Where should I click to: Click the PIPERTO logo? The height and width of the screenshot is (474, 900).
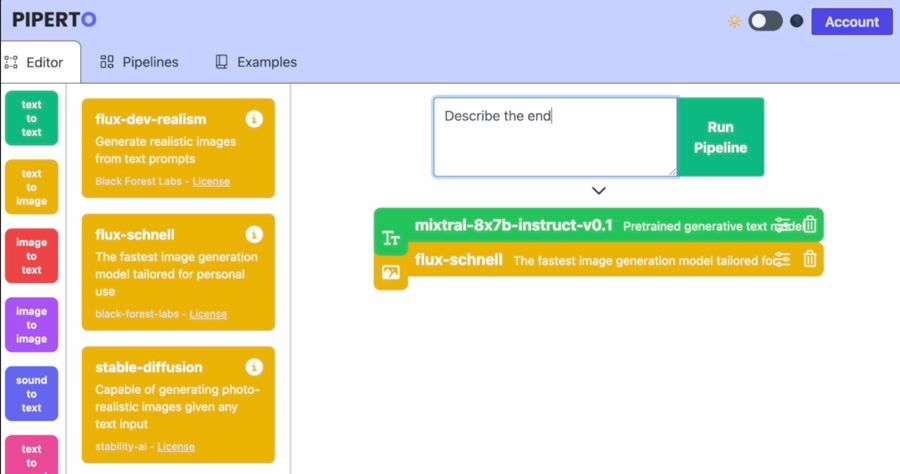[x=54, y=20]
